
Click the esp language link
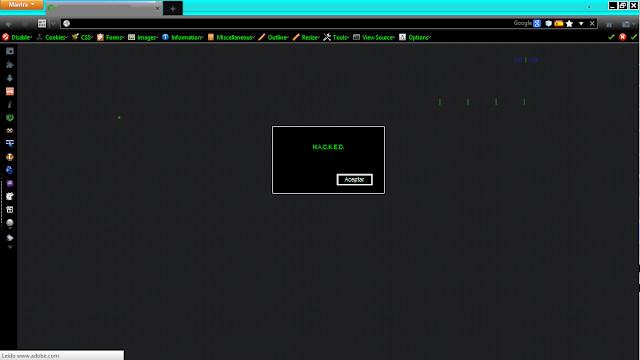tap(534, 60)
